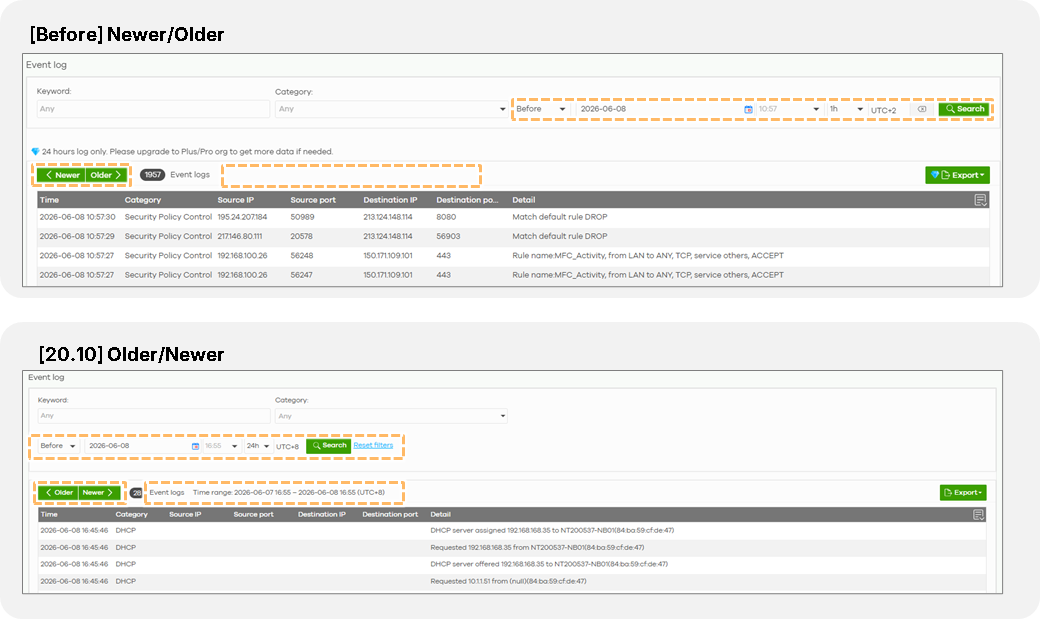Click Search button in the upper event log
The width and height of the screenshot is (1040, 619).
tap(964, 109)
